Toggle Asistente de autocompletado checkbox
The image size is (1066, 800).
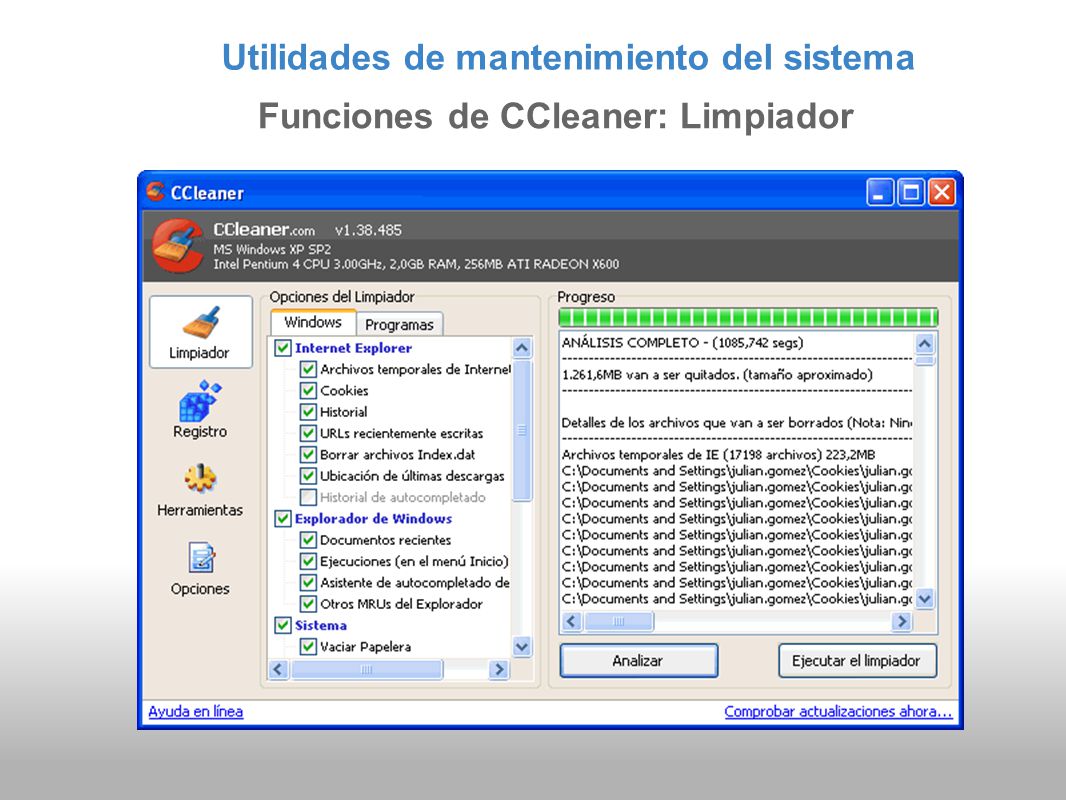click(308, 582)
